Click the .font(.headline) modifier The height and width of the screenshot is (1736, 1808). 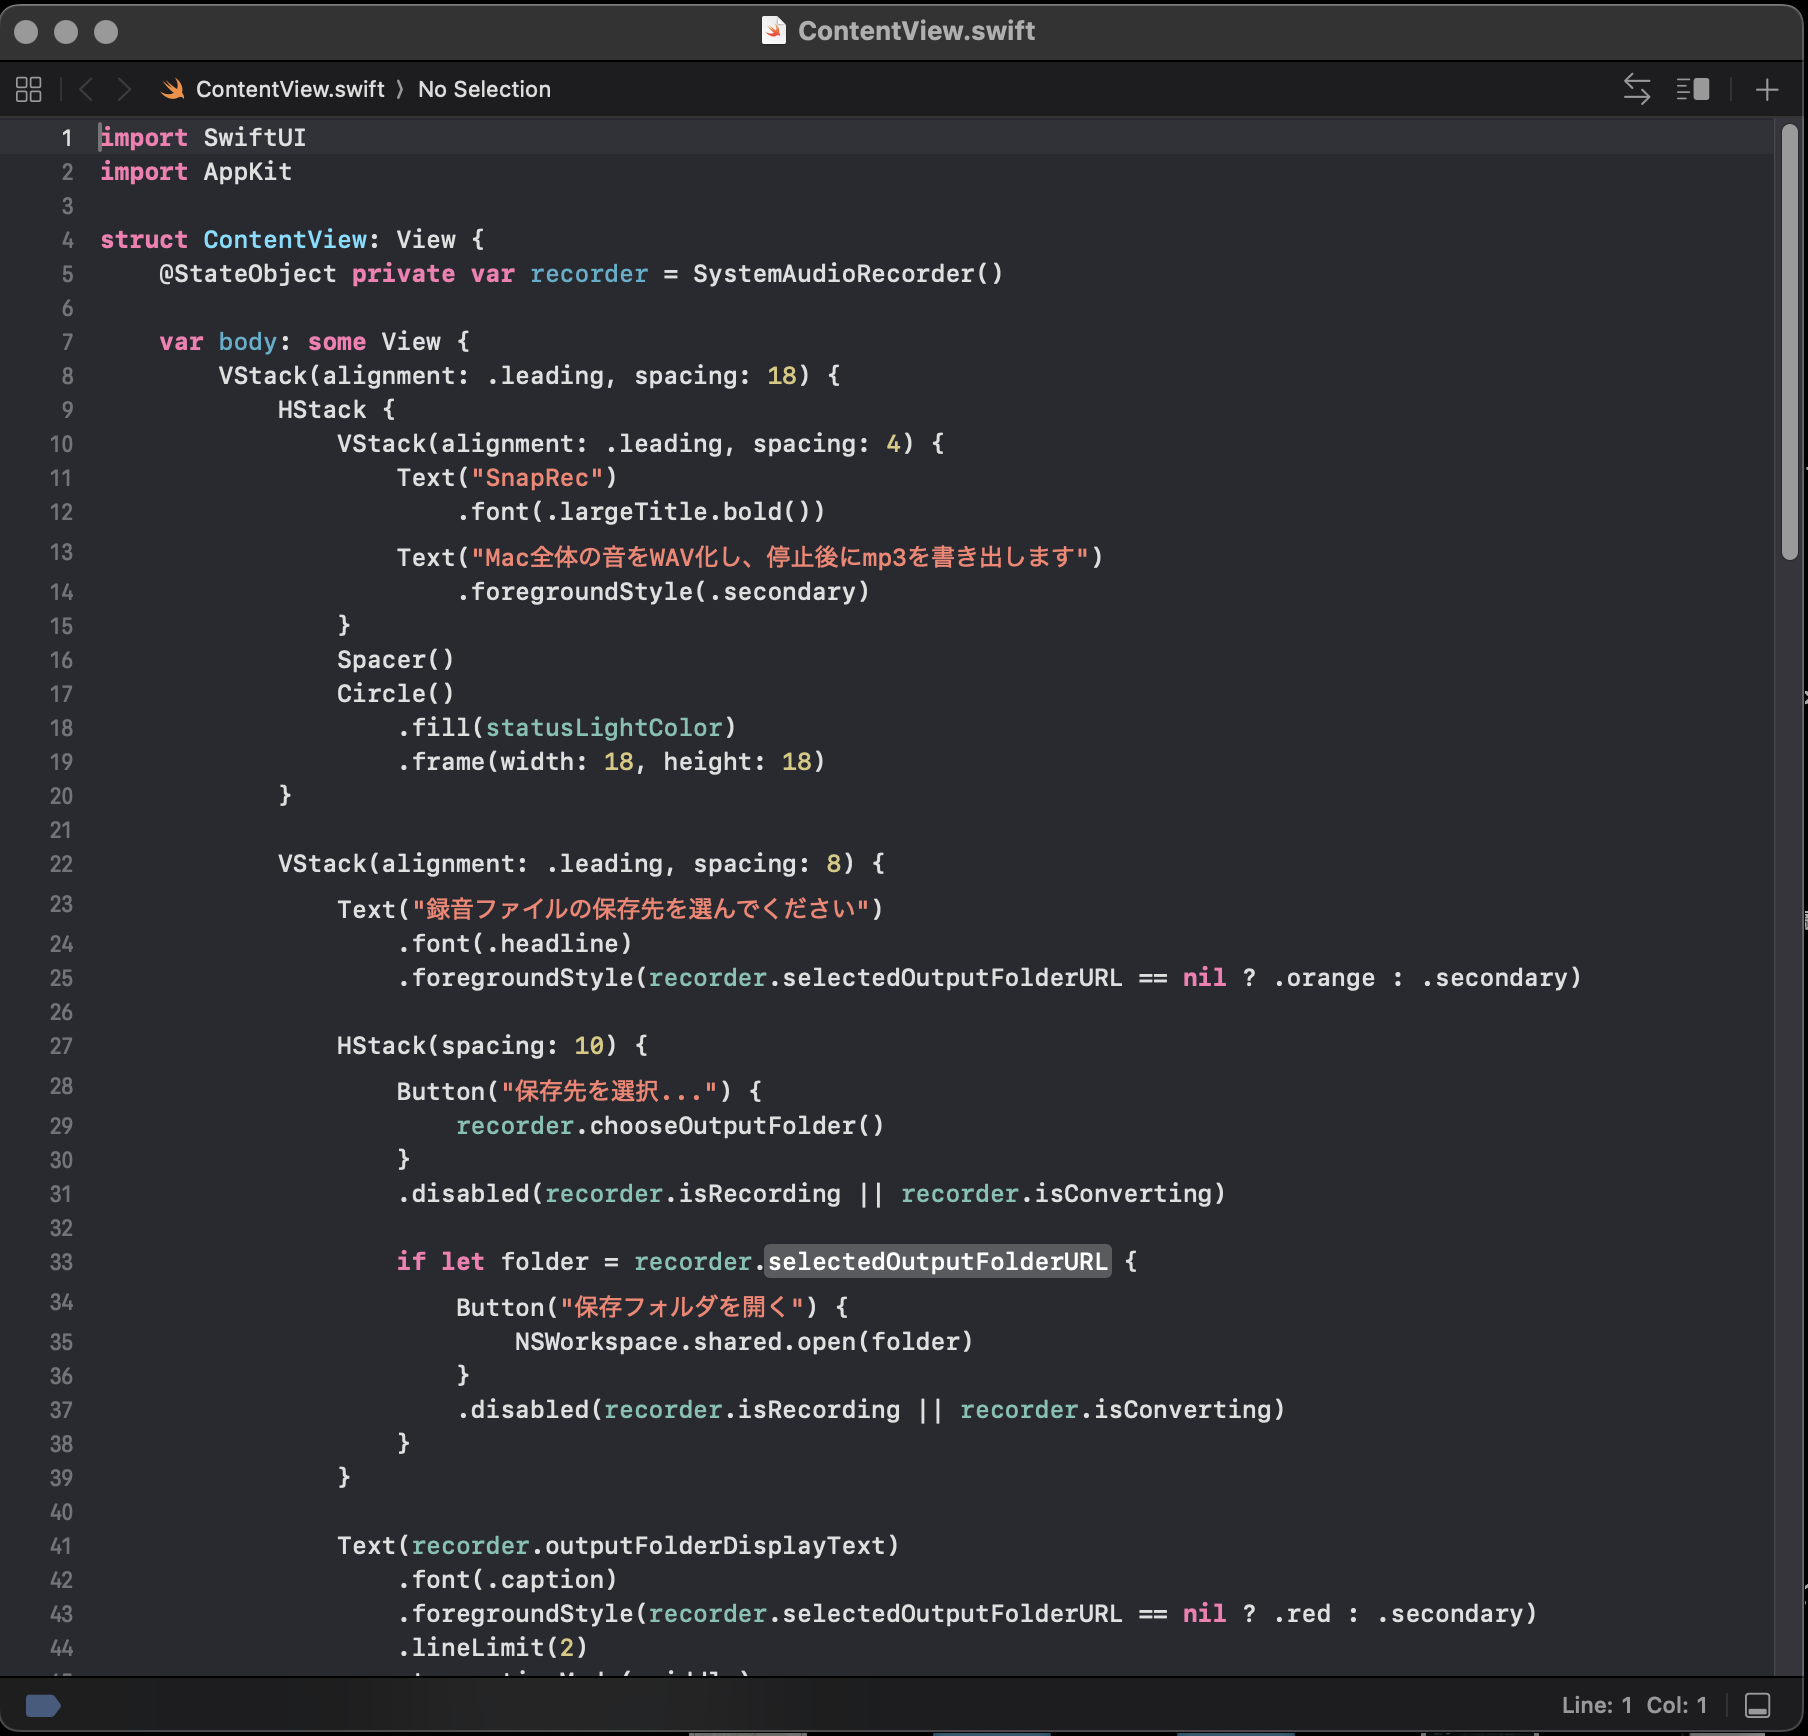[515, 944]
